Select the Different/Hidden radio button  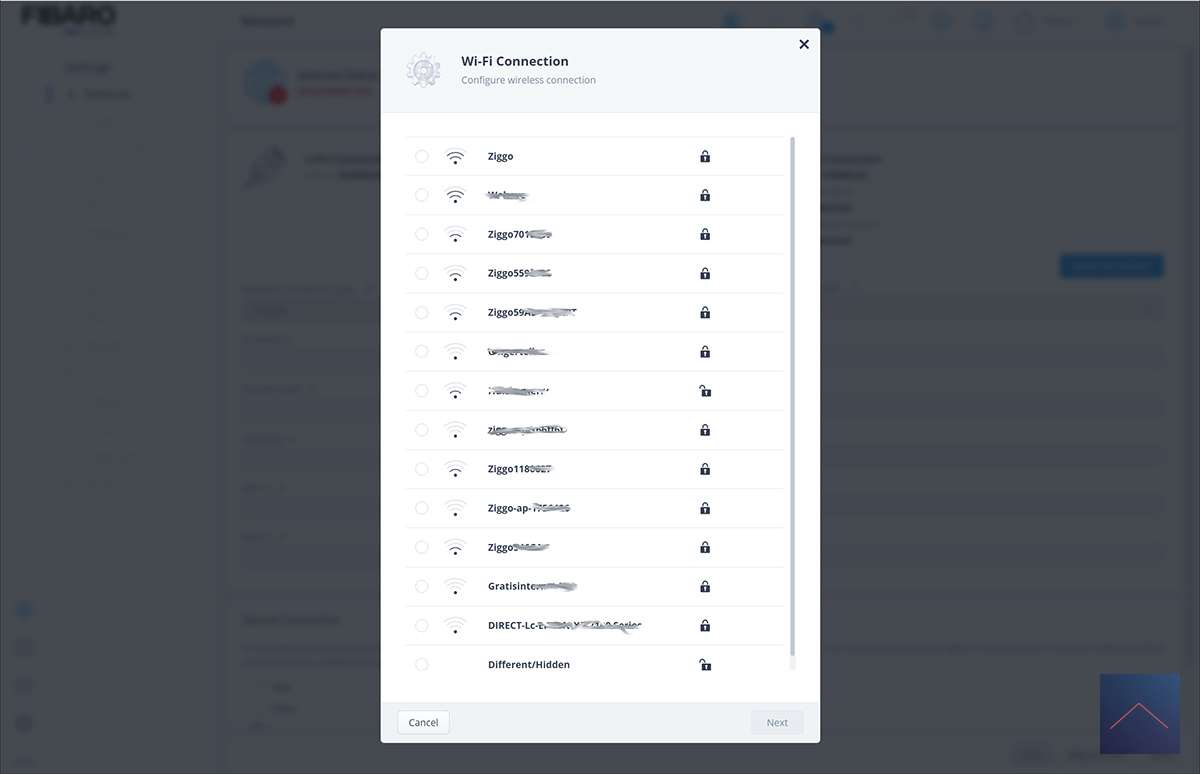pyautogui.click(x=422, y=665)
